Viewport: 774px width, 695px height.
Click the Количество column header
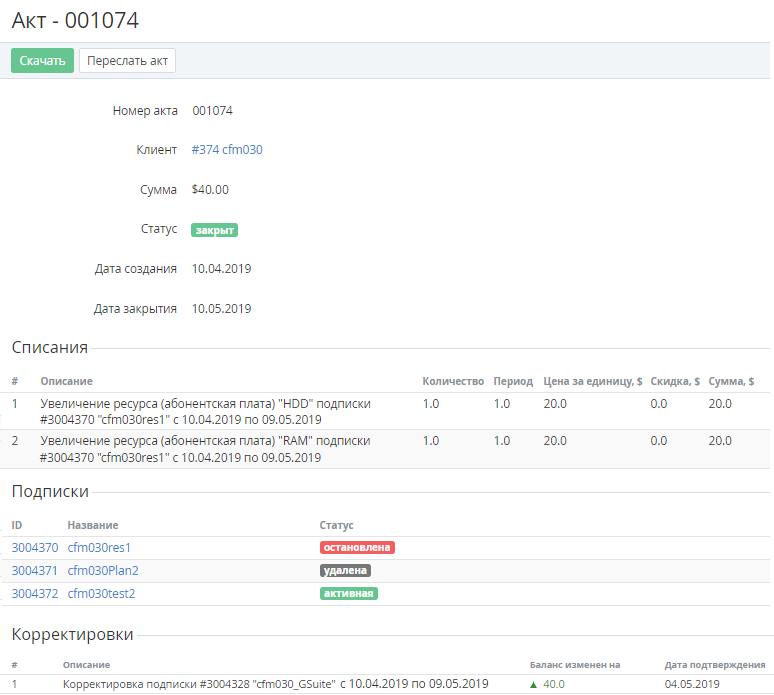point(453,382)
